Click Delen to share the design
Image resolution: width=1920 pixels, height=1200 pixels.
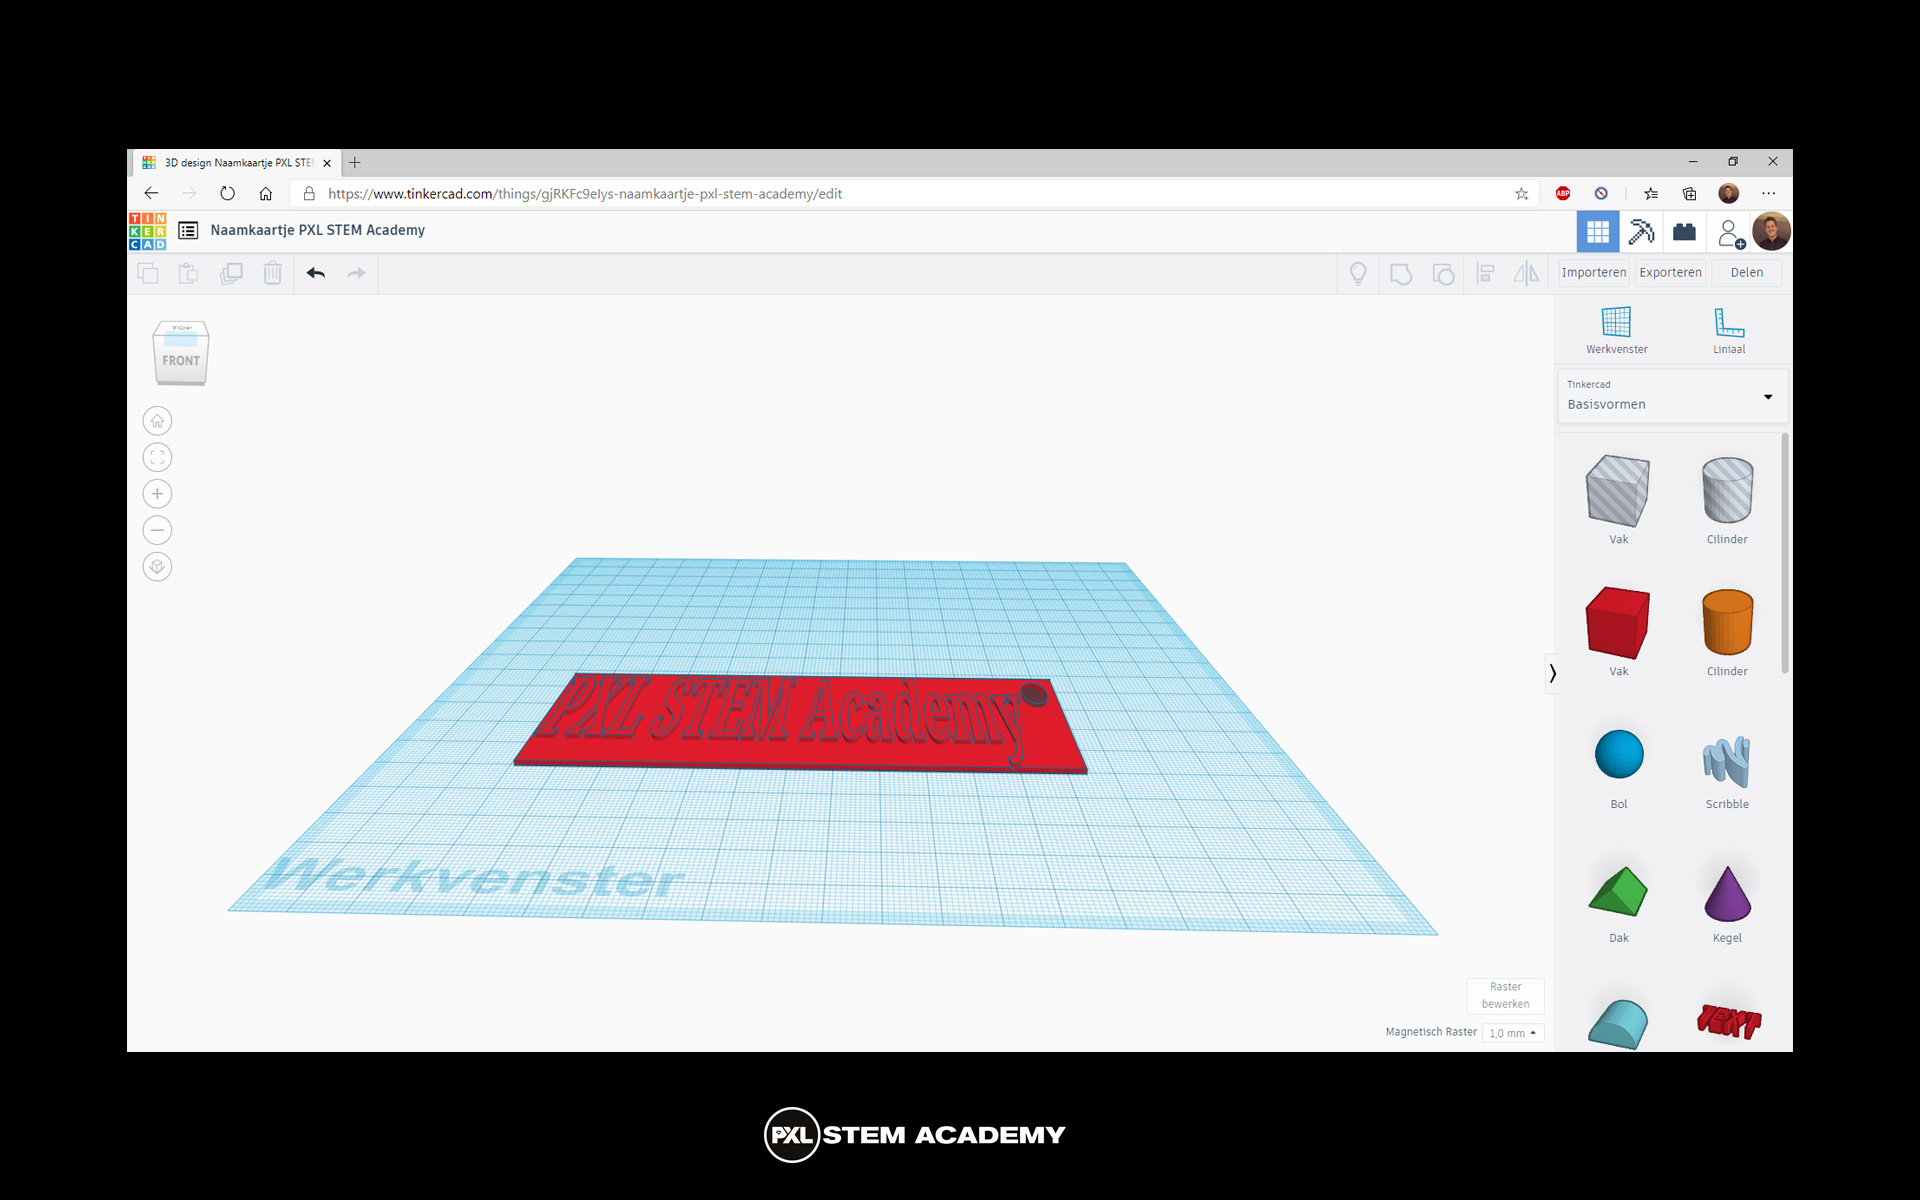tap(1746, 272)
